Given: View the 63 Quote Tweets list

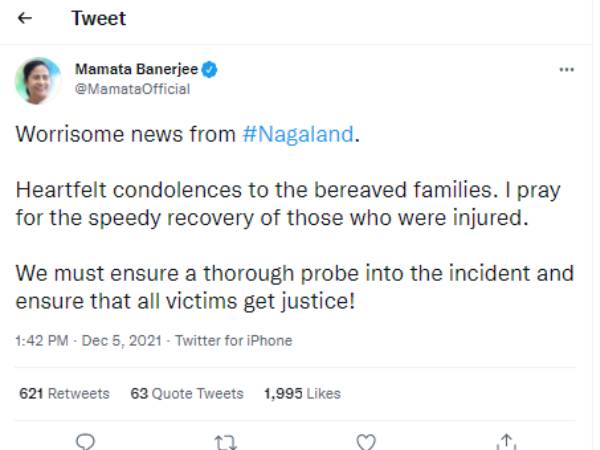Looking at the screenshot, I should pyautogui.click(x=187, y=394).
